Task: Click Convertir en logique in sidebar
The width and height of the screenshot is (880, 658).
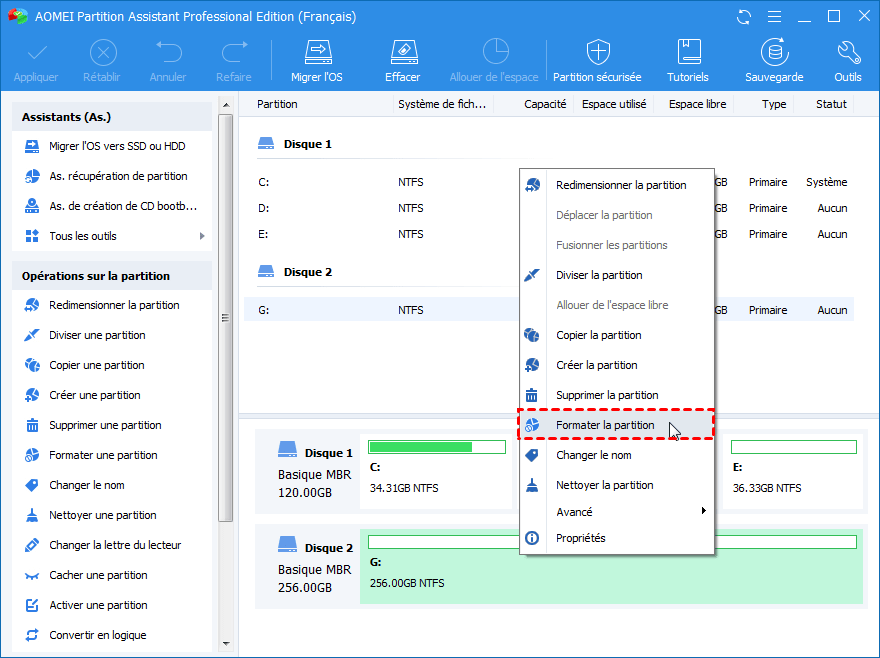Action: click(112, 636)
